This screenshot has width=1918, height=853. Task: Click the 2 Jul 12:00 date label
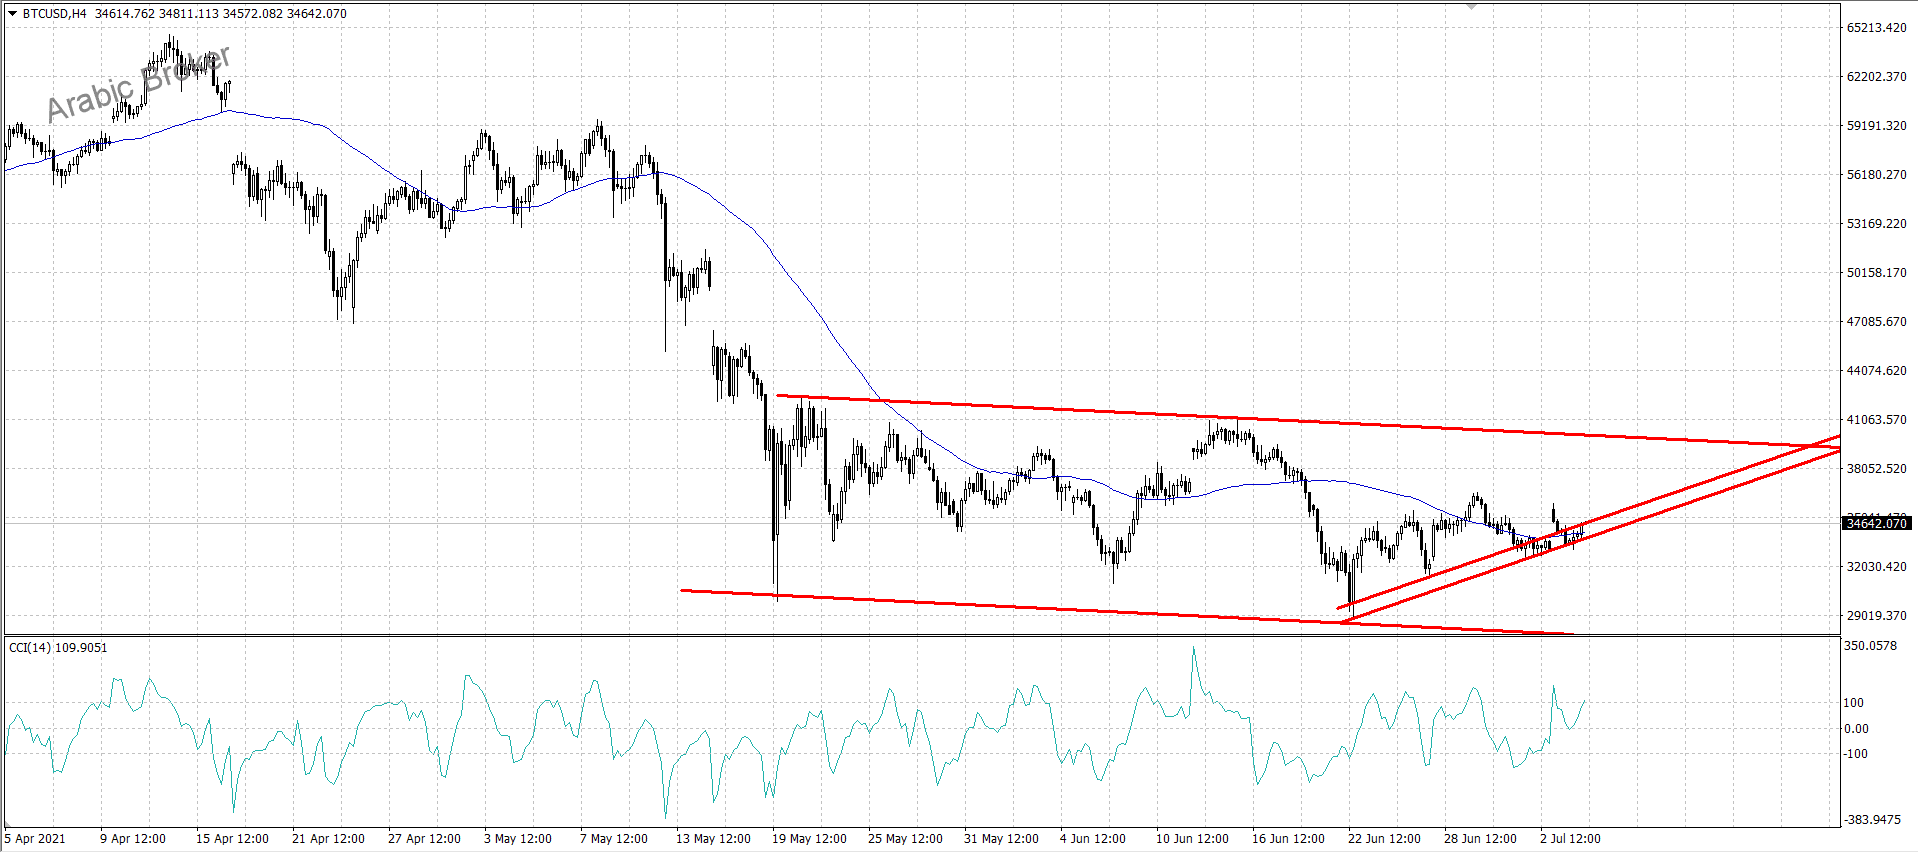(x=1570, y=839)
